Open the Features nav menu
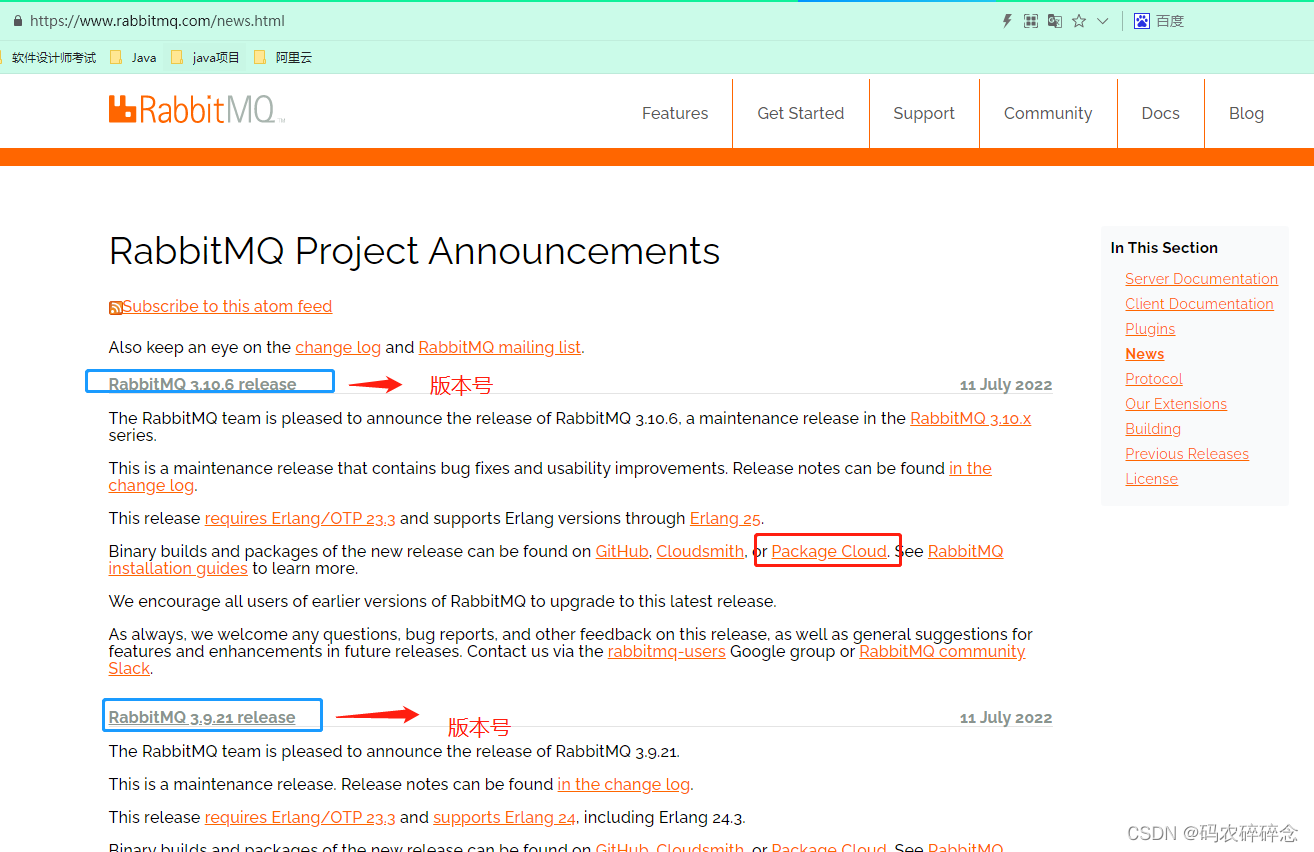The height and width of the screenshot is (852, 1314). pos(675,113)
